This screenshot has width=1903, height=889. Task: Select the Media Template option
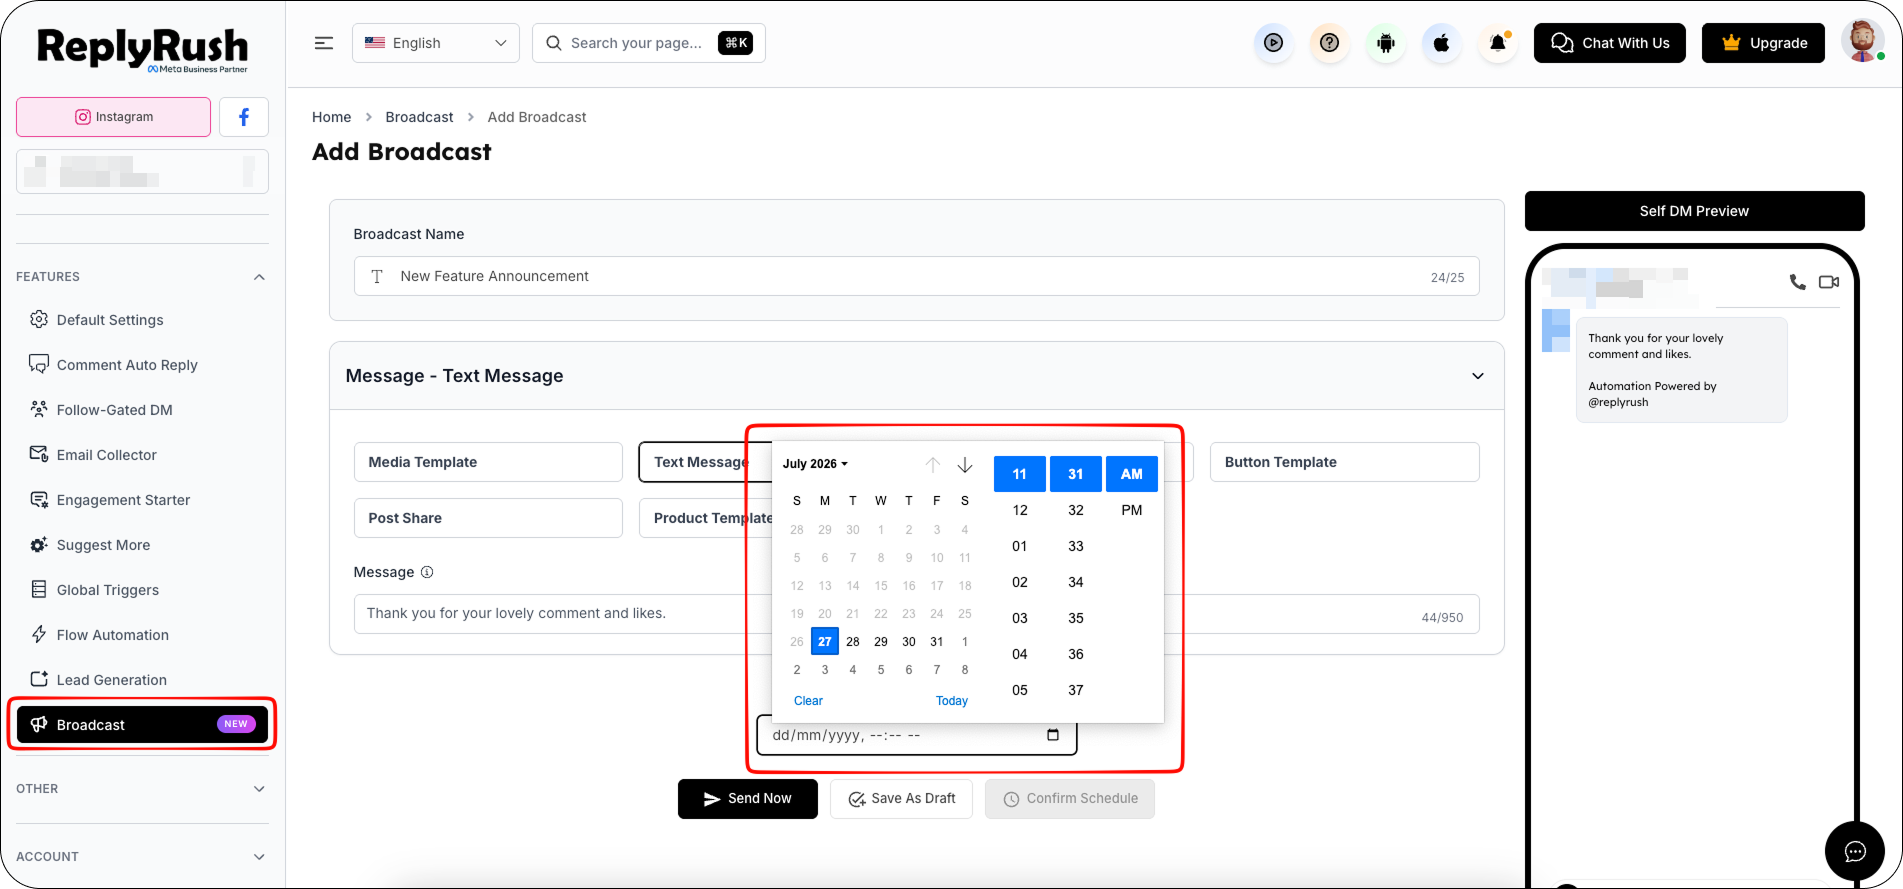[488, 462]
